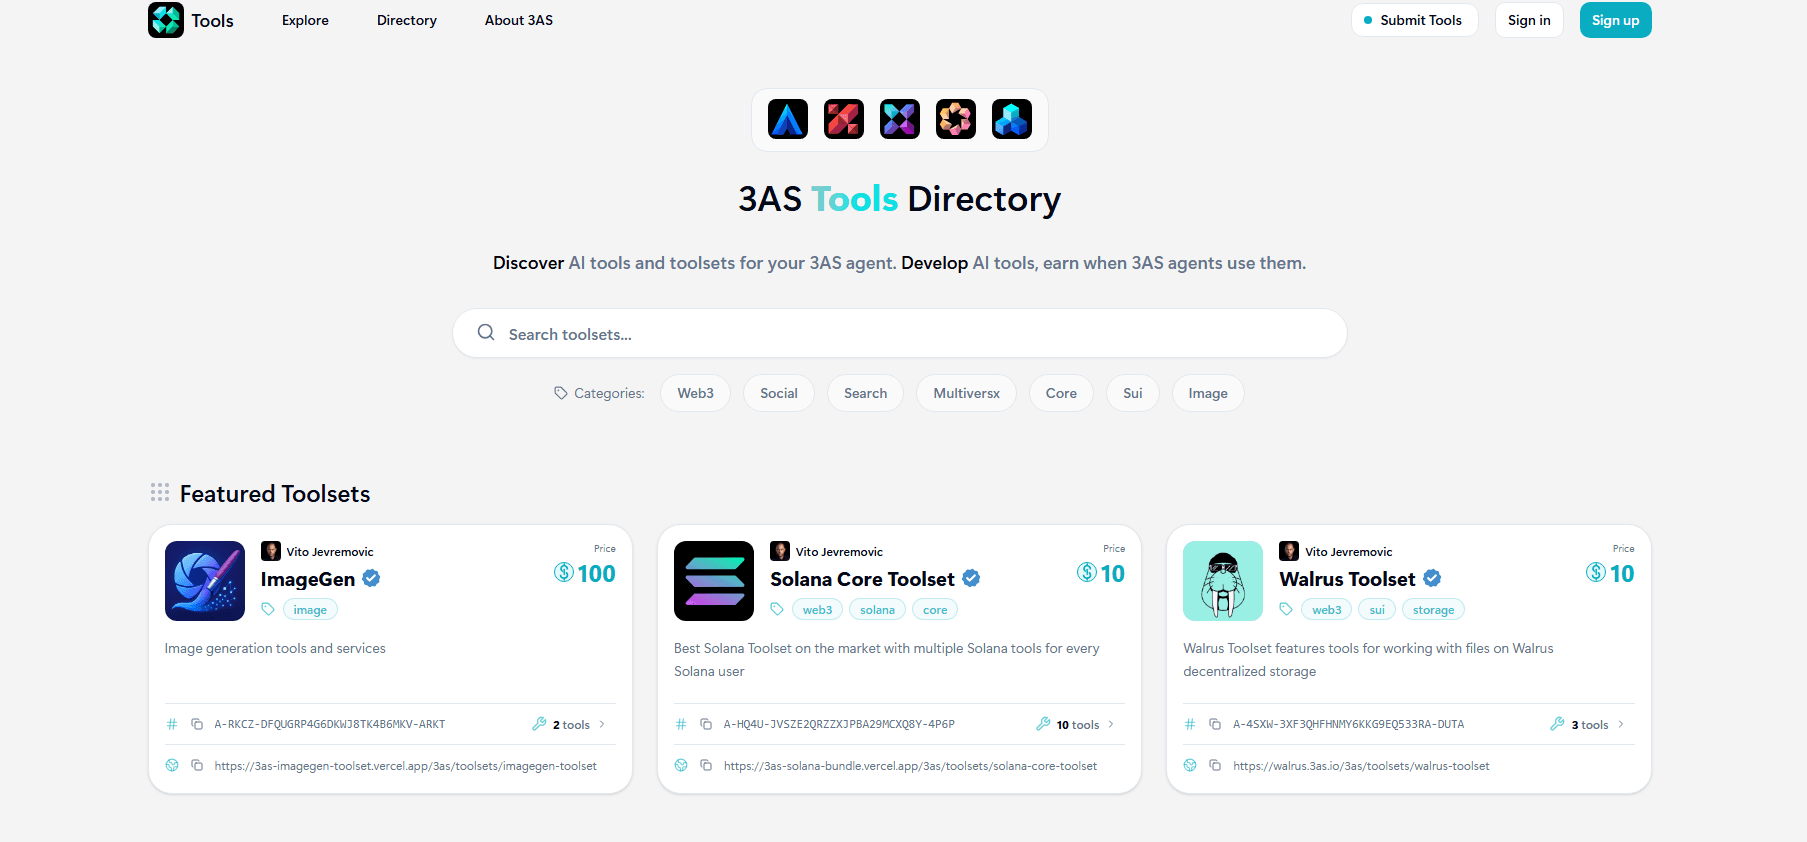Image resolution: width=1807 pixels, height=842 pixels.
Task: Click the wrench icon beside 2 tools
Action: point(539,724)
